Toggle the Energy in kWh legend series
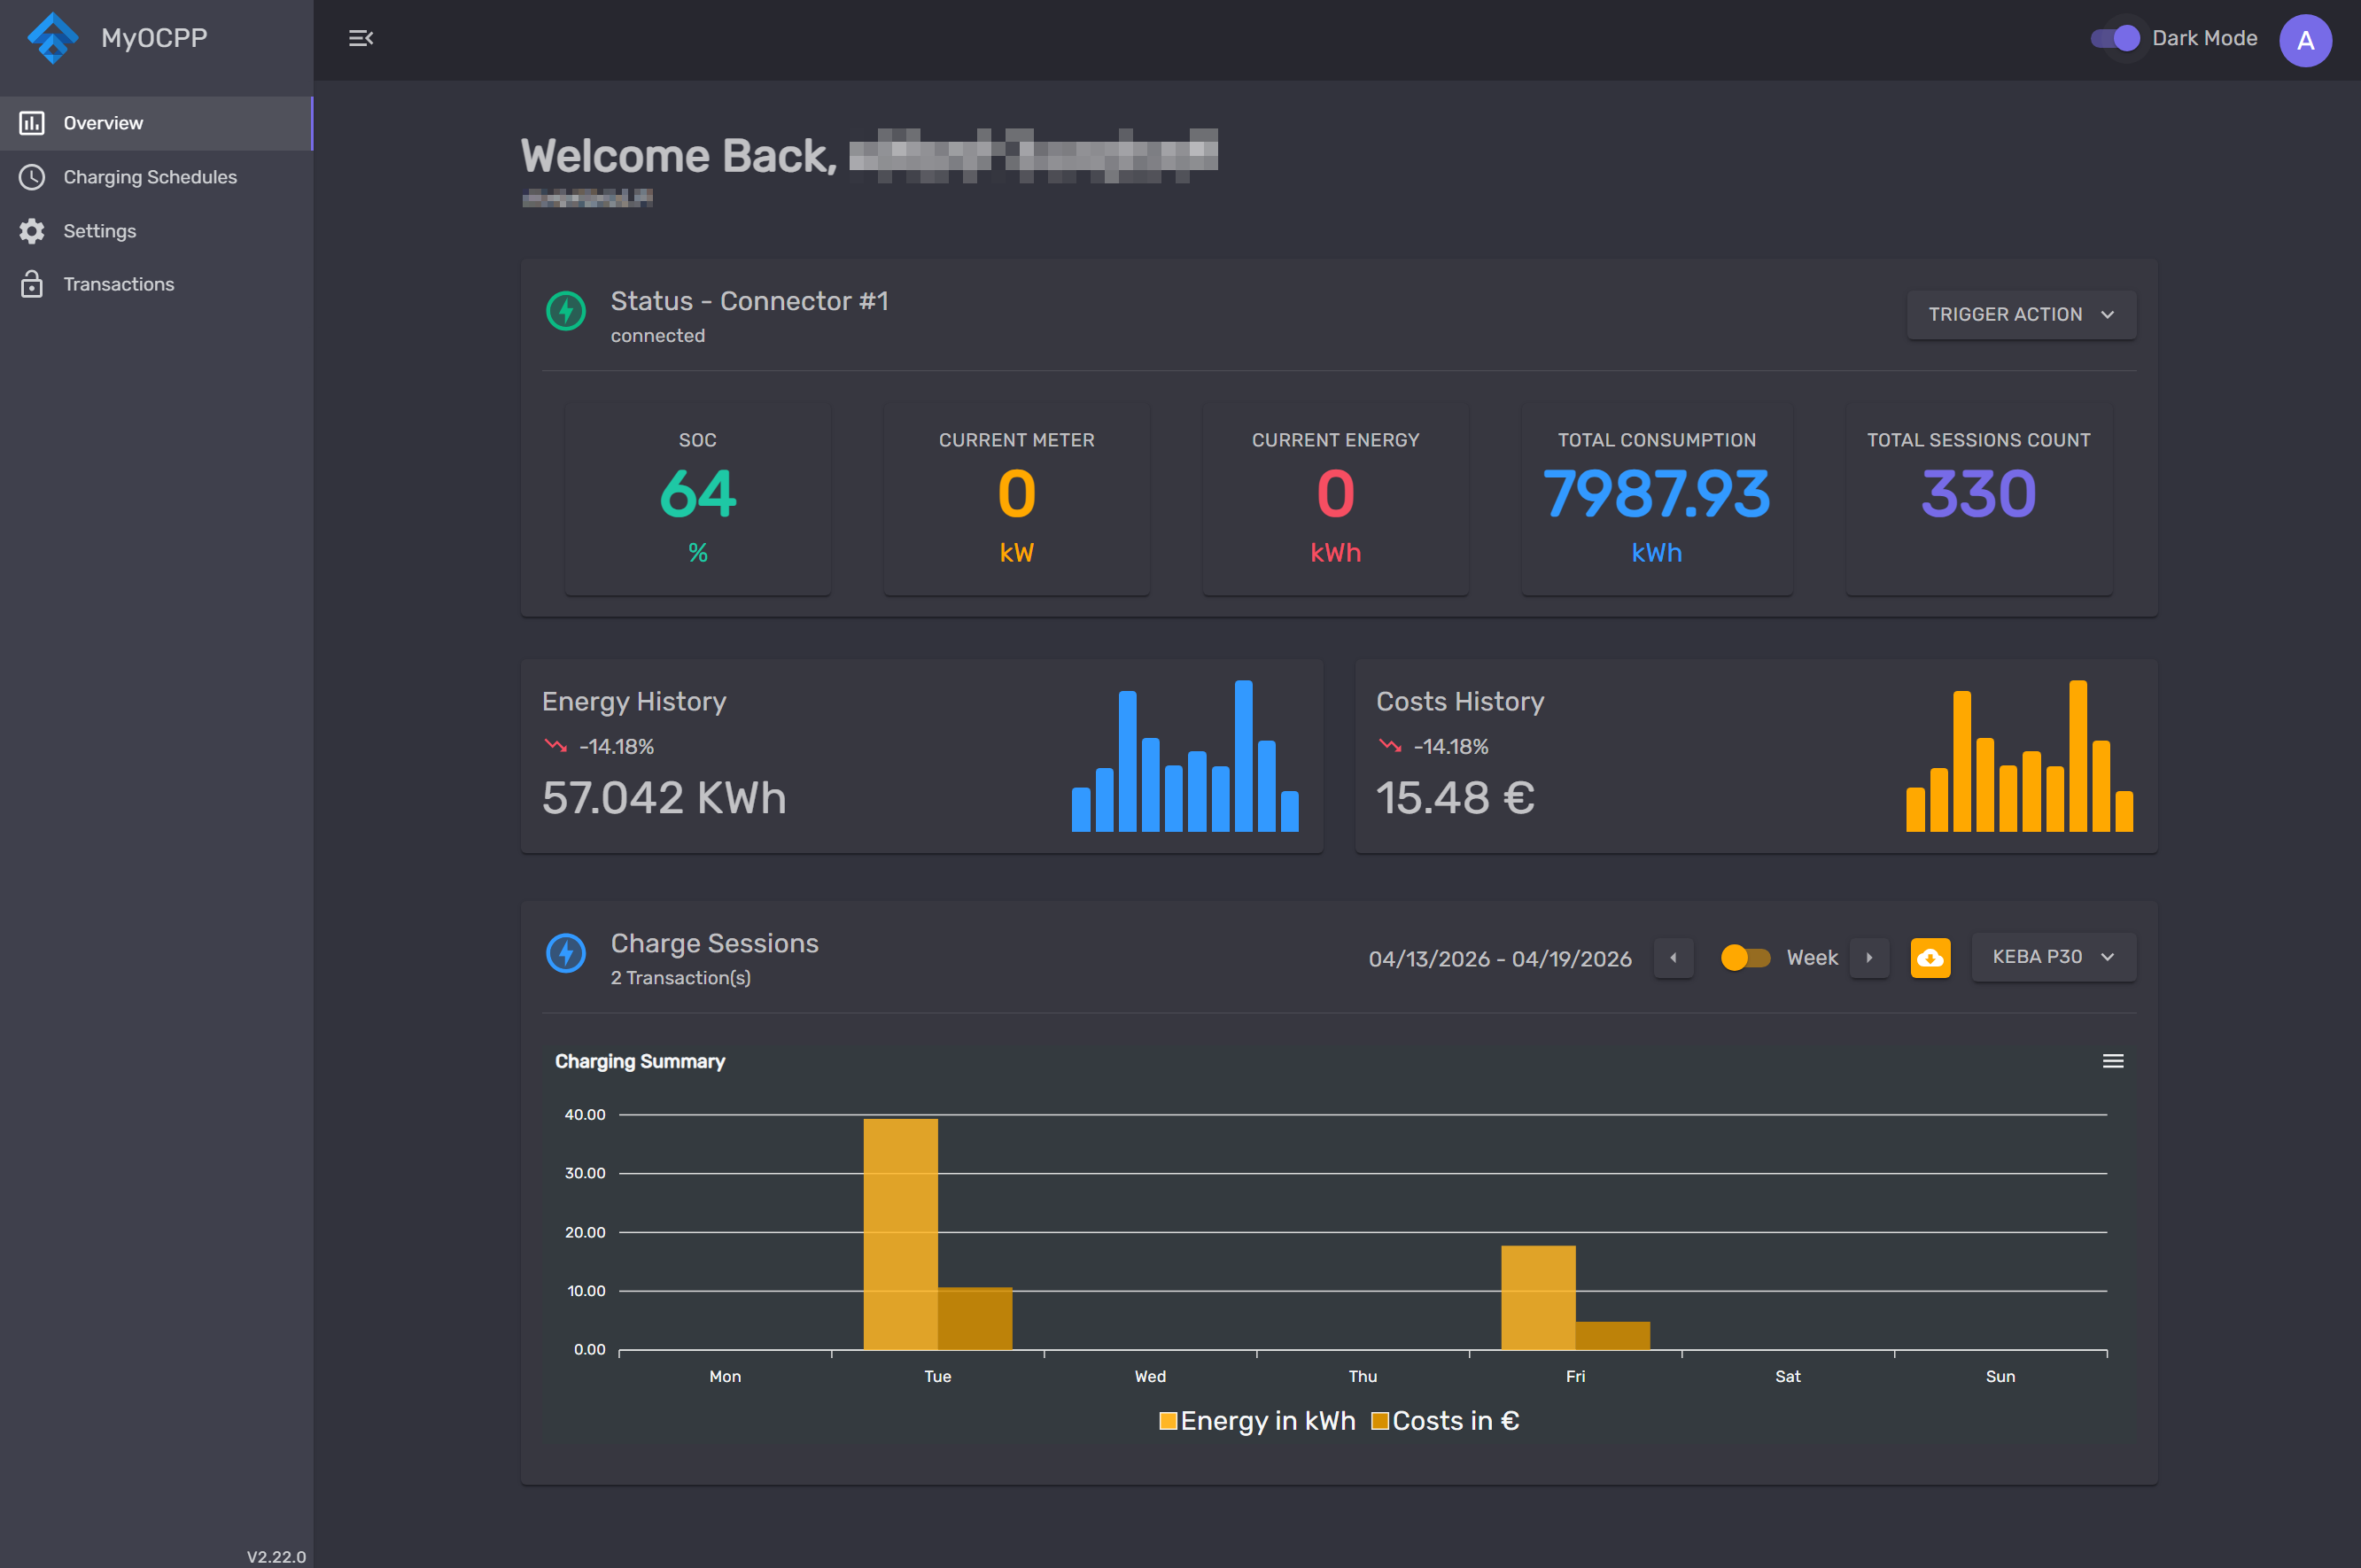Screen dimensions: 2361x1568 click(x=1257, y=1421)
